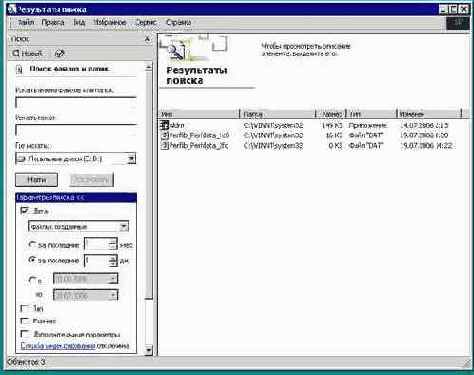Click the Найти button
The height and width of the screenshot is (375, 474).
(x=36, y=180)
